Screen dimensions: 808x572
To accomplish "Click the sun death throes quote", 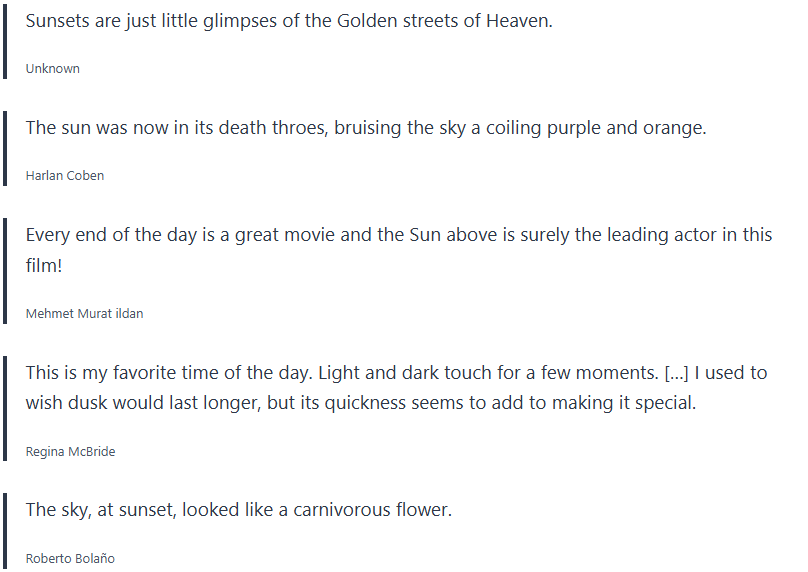I will tap(365, 128).
